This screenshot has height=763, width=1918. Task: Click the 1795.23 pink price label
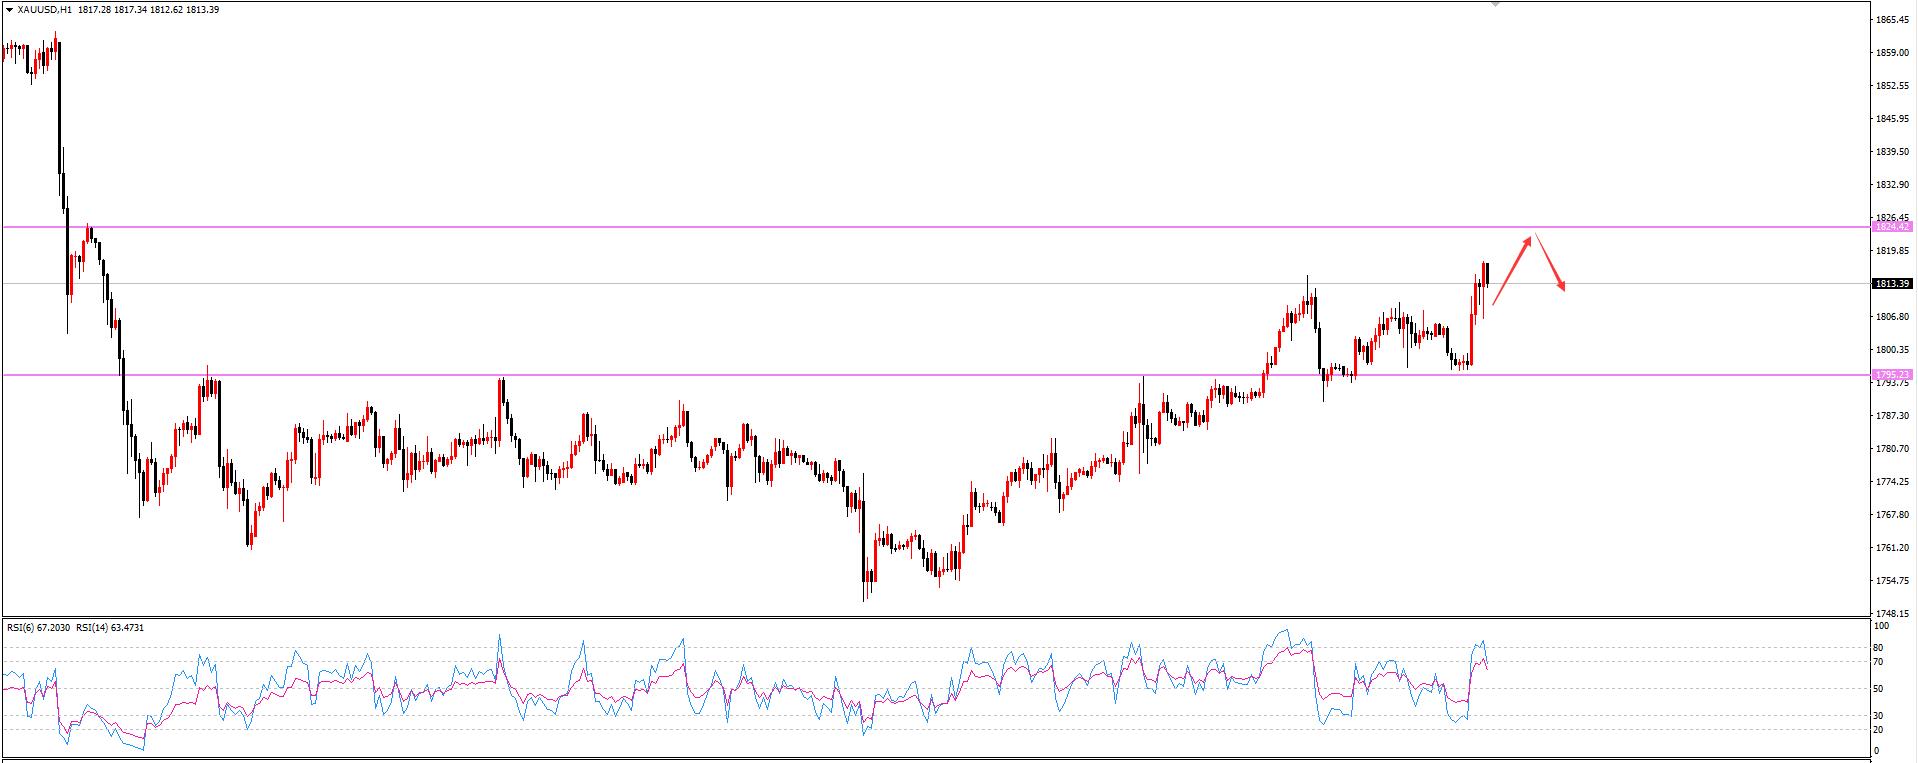pyautogui.click(x=1891, y=375)
